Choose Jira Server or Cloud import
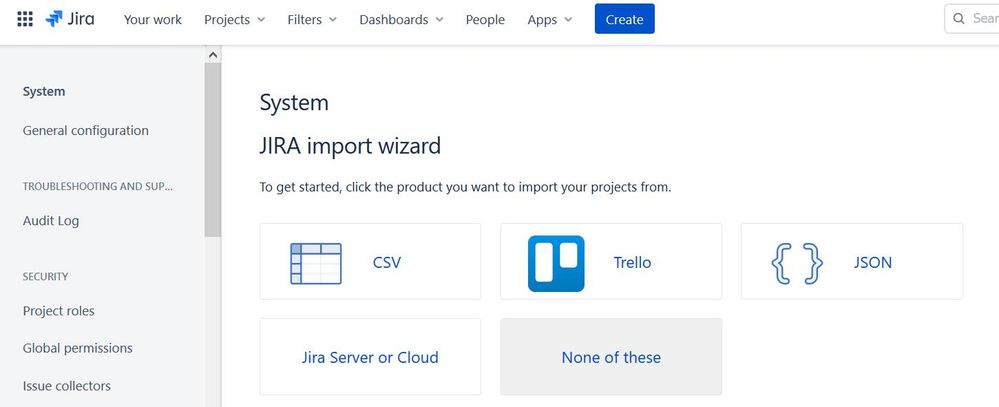This screenshot has width=999, height=407. click(x=370, y=357)
